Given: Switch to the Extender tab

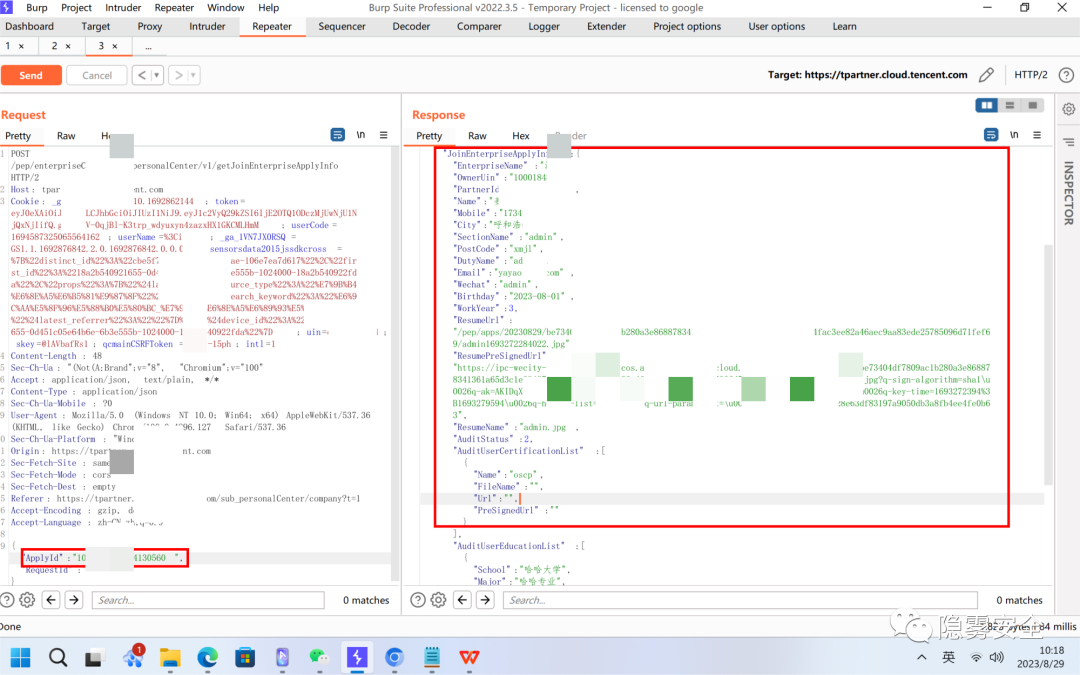Looking at the screenshot, I should [x=606, y=26].
